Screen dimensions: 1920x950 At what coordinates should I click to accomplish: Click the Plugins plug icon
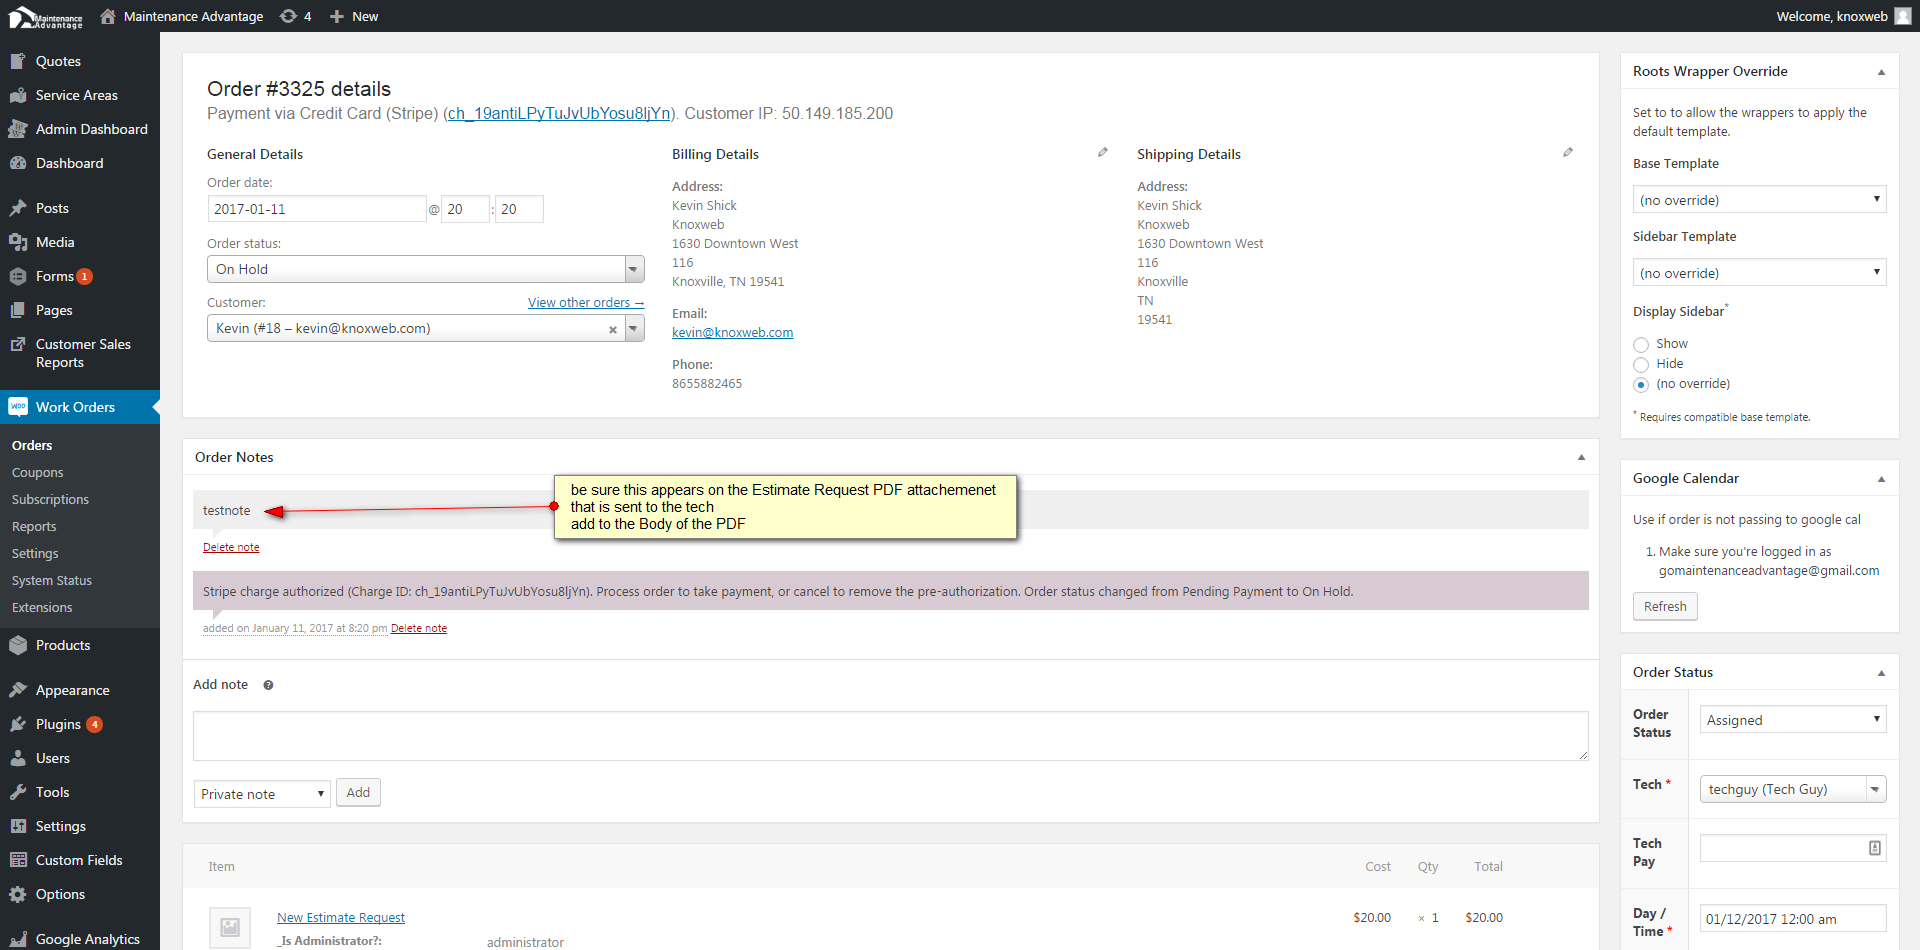17,724
